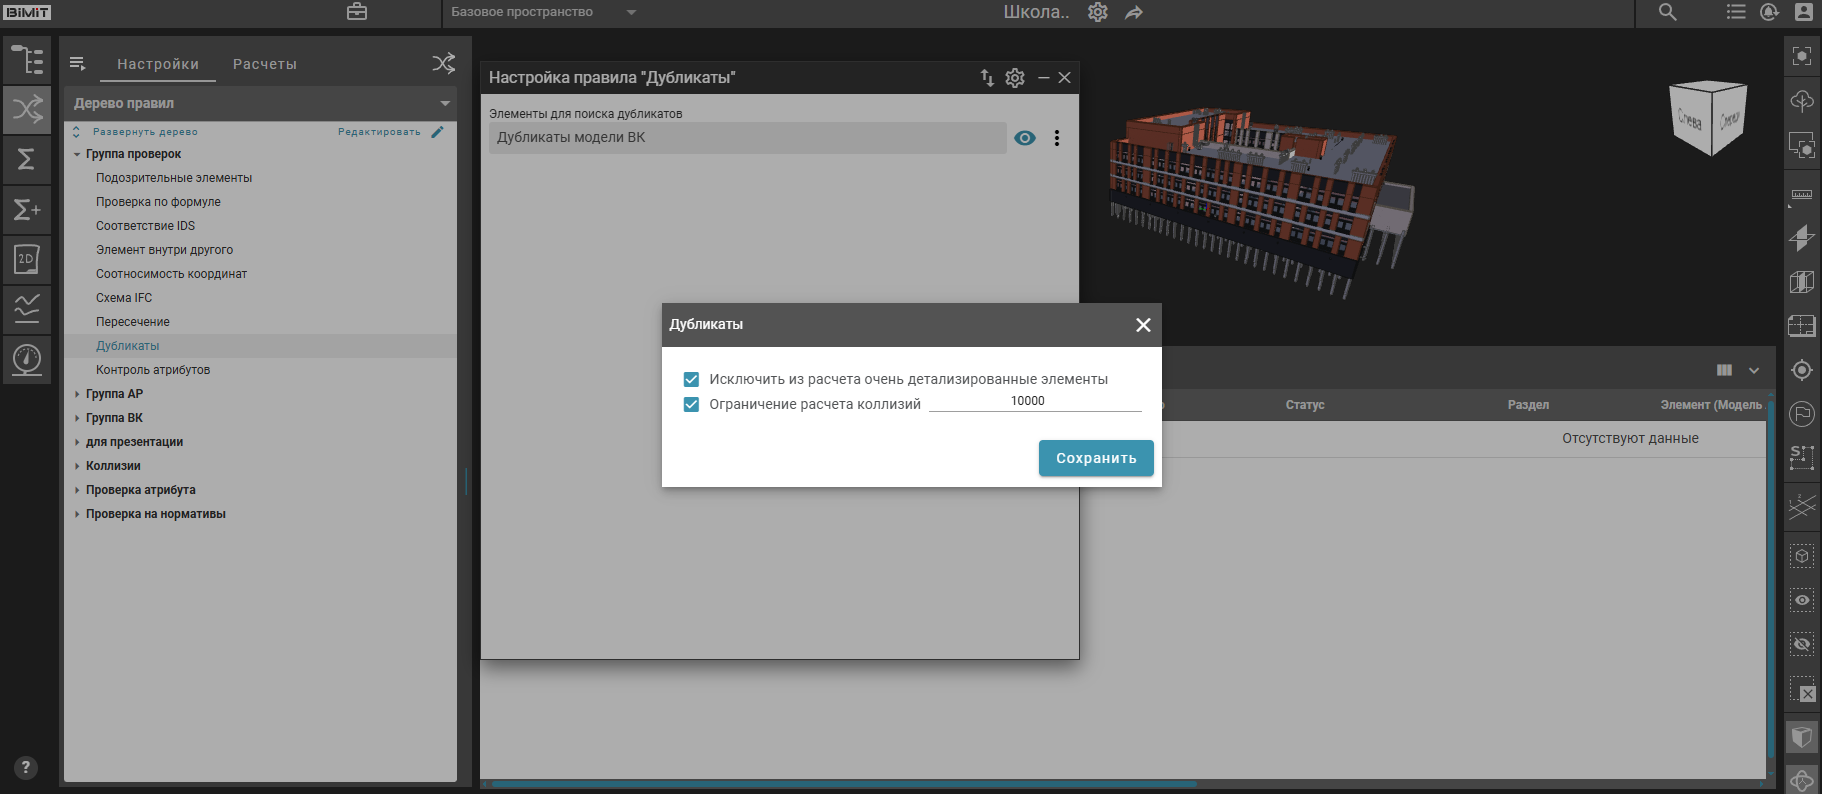Click the view cube in 3D viewport

tap(1708, 117)
